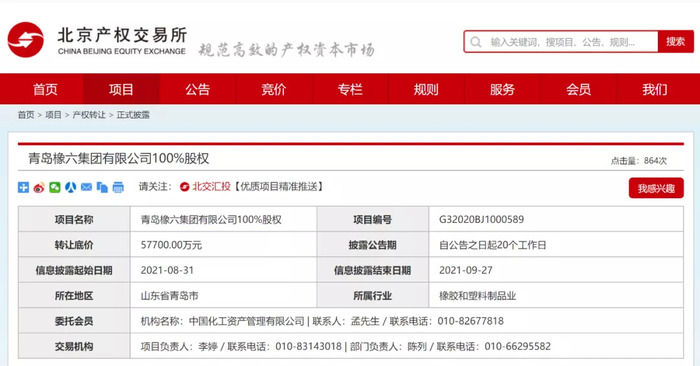Click the red 搜索 button
Screen dimensions: 700x366
pyautogui.click(x=675, y=42)
